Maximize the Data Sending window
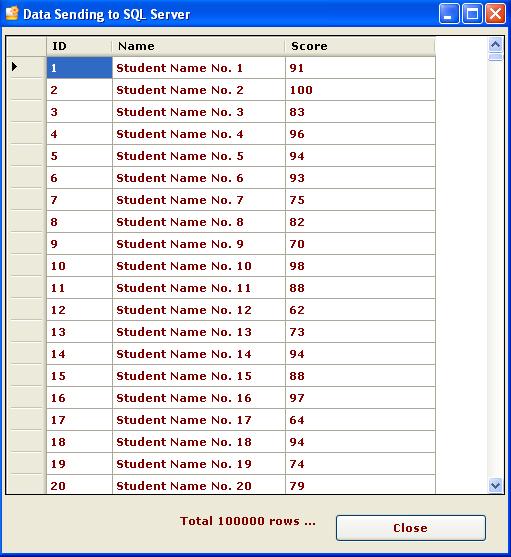 click(x=472, y=14)
